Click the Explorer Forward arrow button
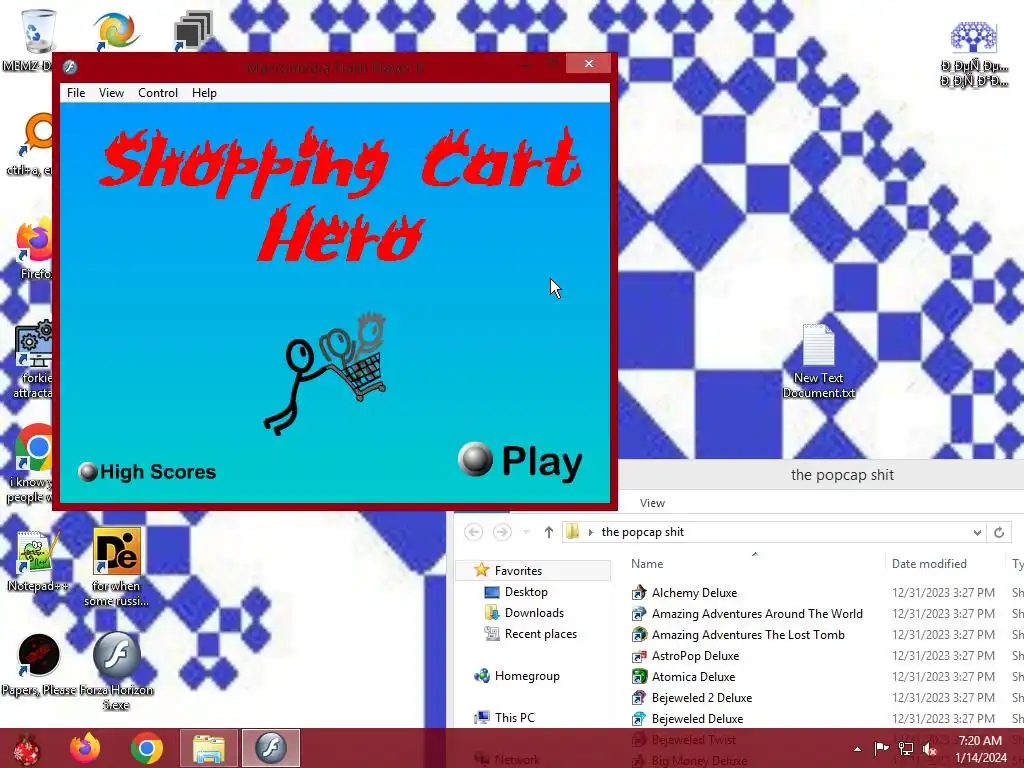Viewport: 1024px width, 768px height. tap(502, 532)
